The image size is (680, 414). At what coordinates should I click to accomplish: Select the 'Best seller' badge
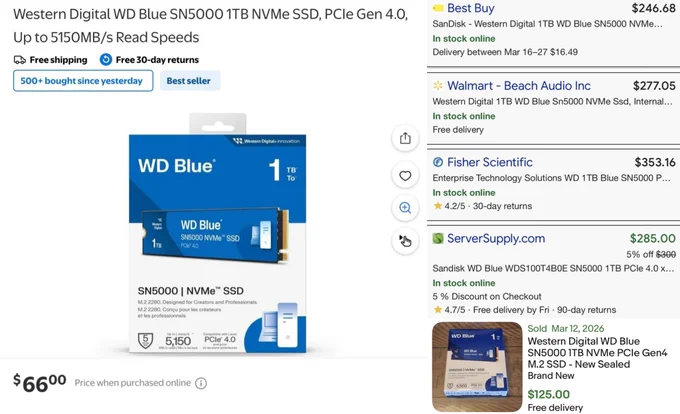190,81
